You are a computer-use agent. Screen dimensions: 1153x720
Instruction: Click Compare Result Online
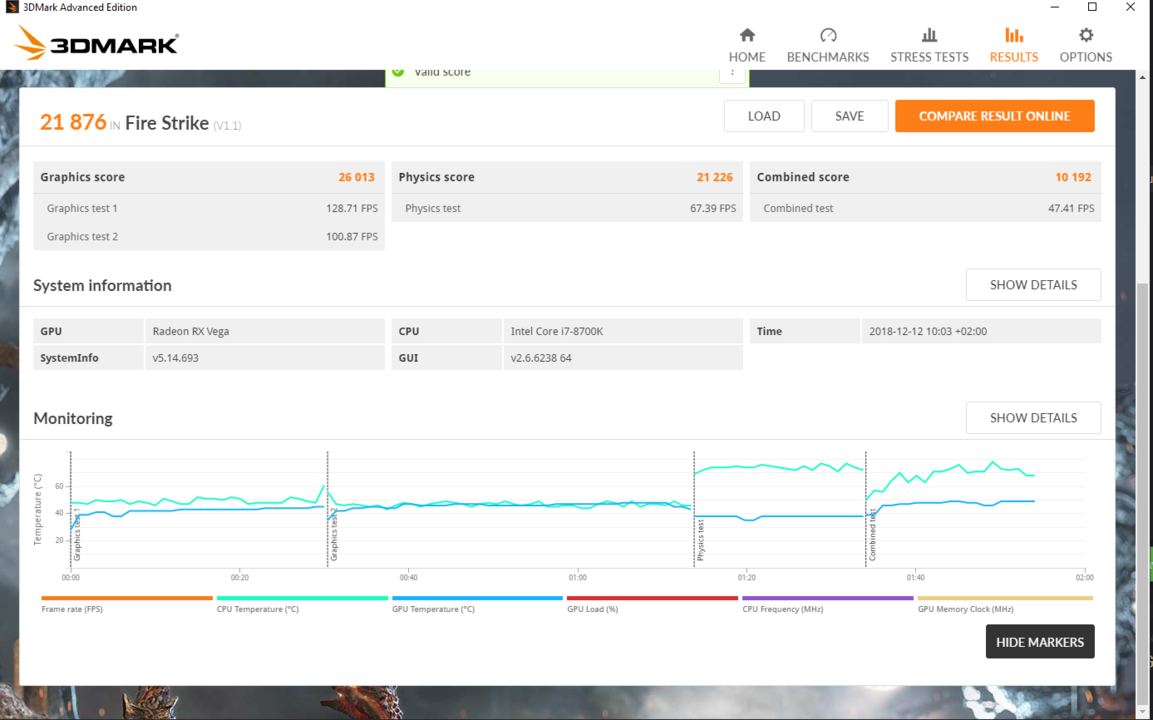point(994,116)
